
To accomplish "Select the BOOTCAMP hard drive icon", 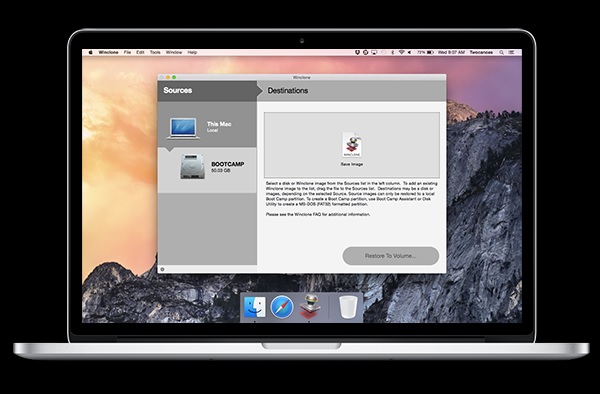I will 192,166.
